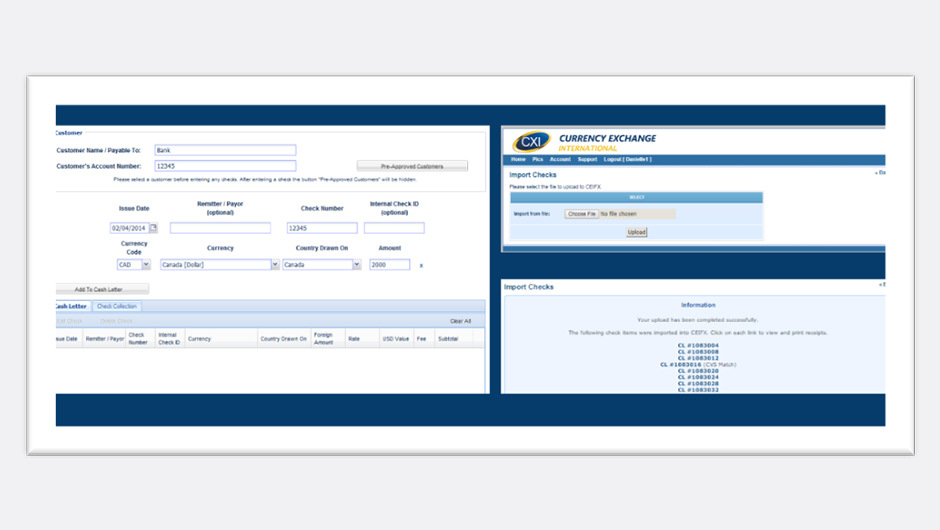Open receipt link CL #1083020
The width and height of the screenshot is (940, 530).
pyautogui.click(x=698, y=371)
